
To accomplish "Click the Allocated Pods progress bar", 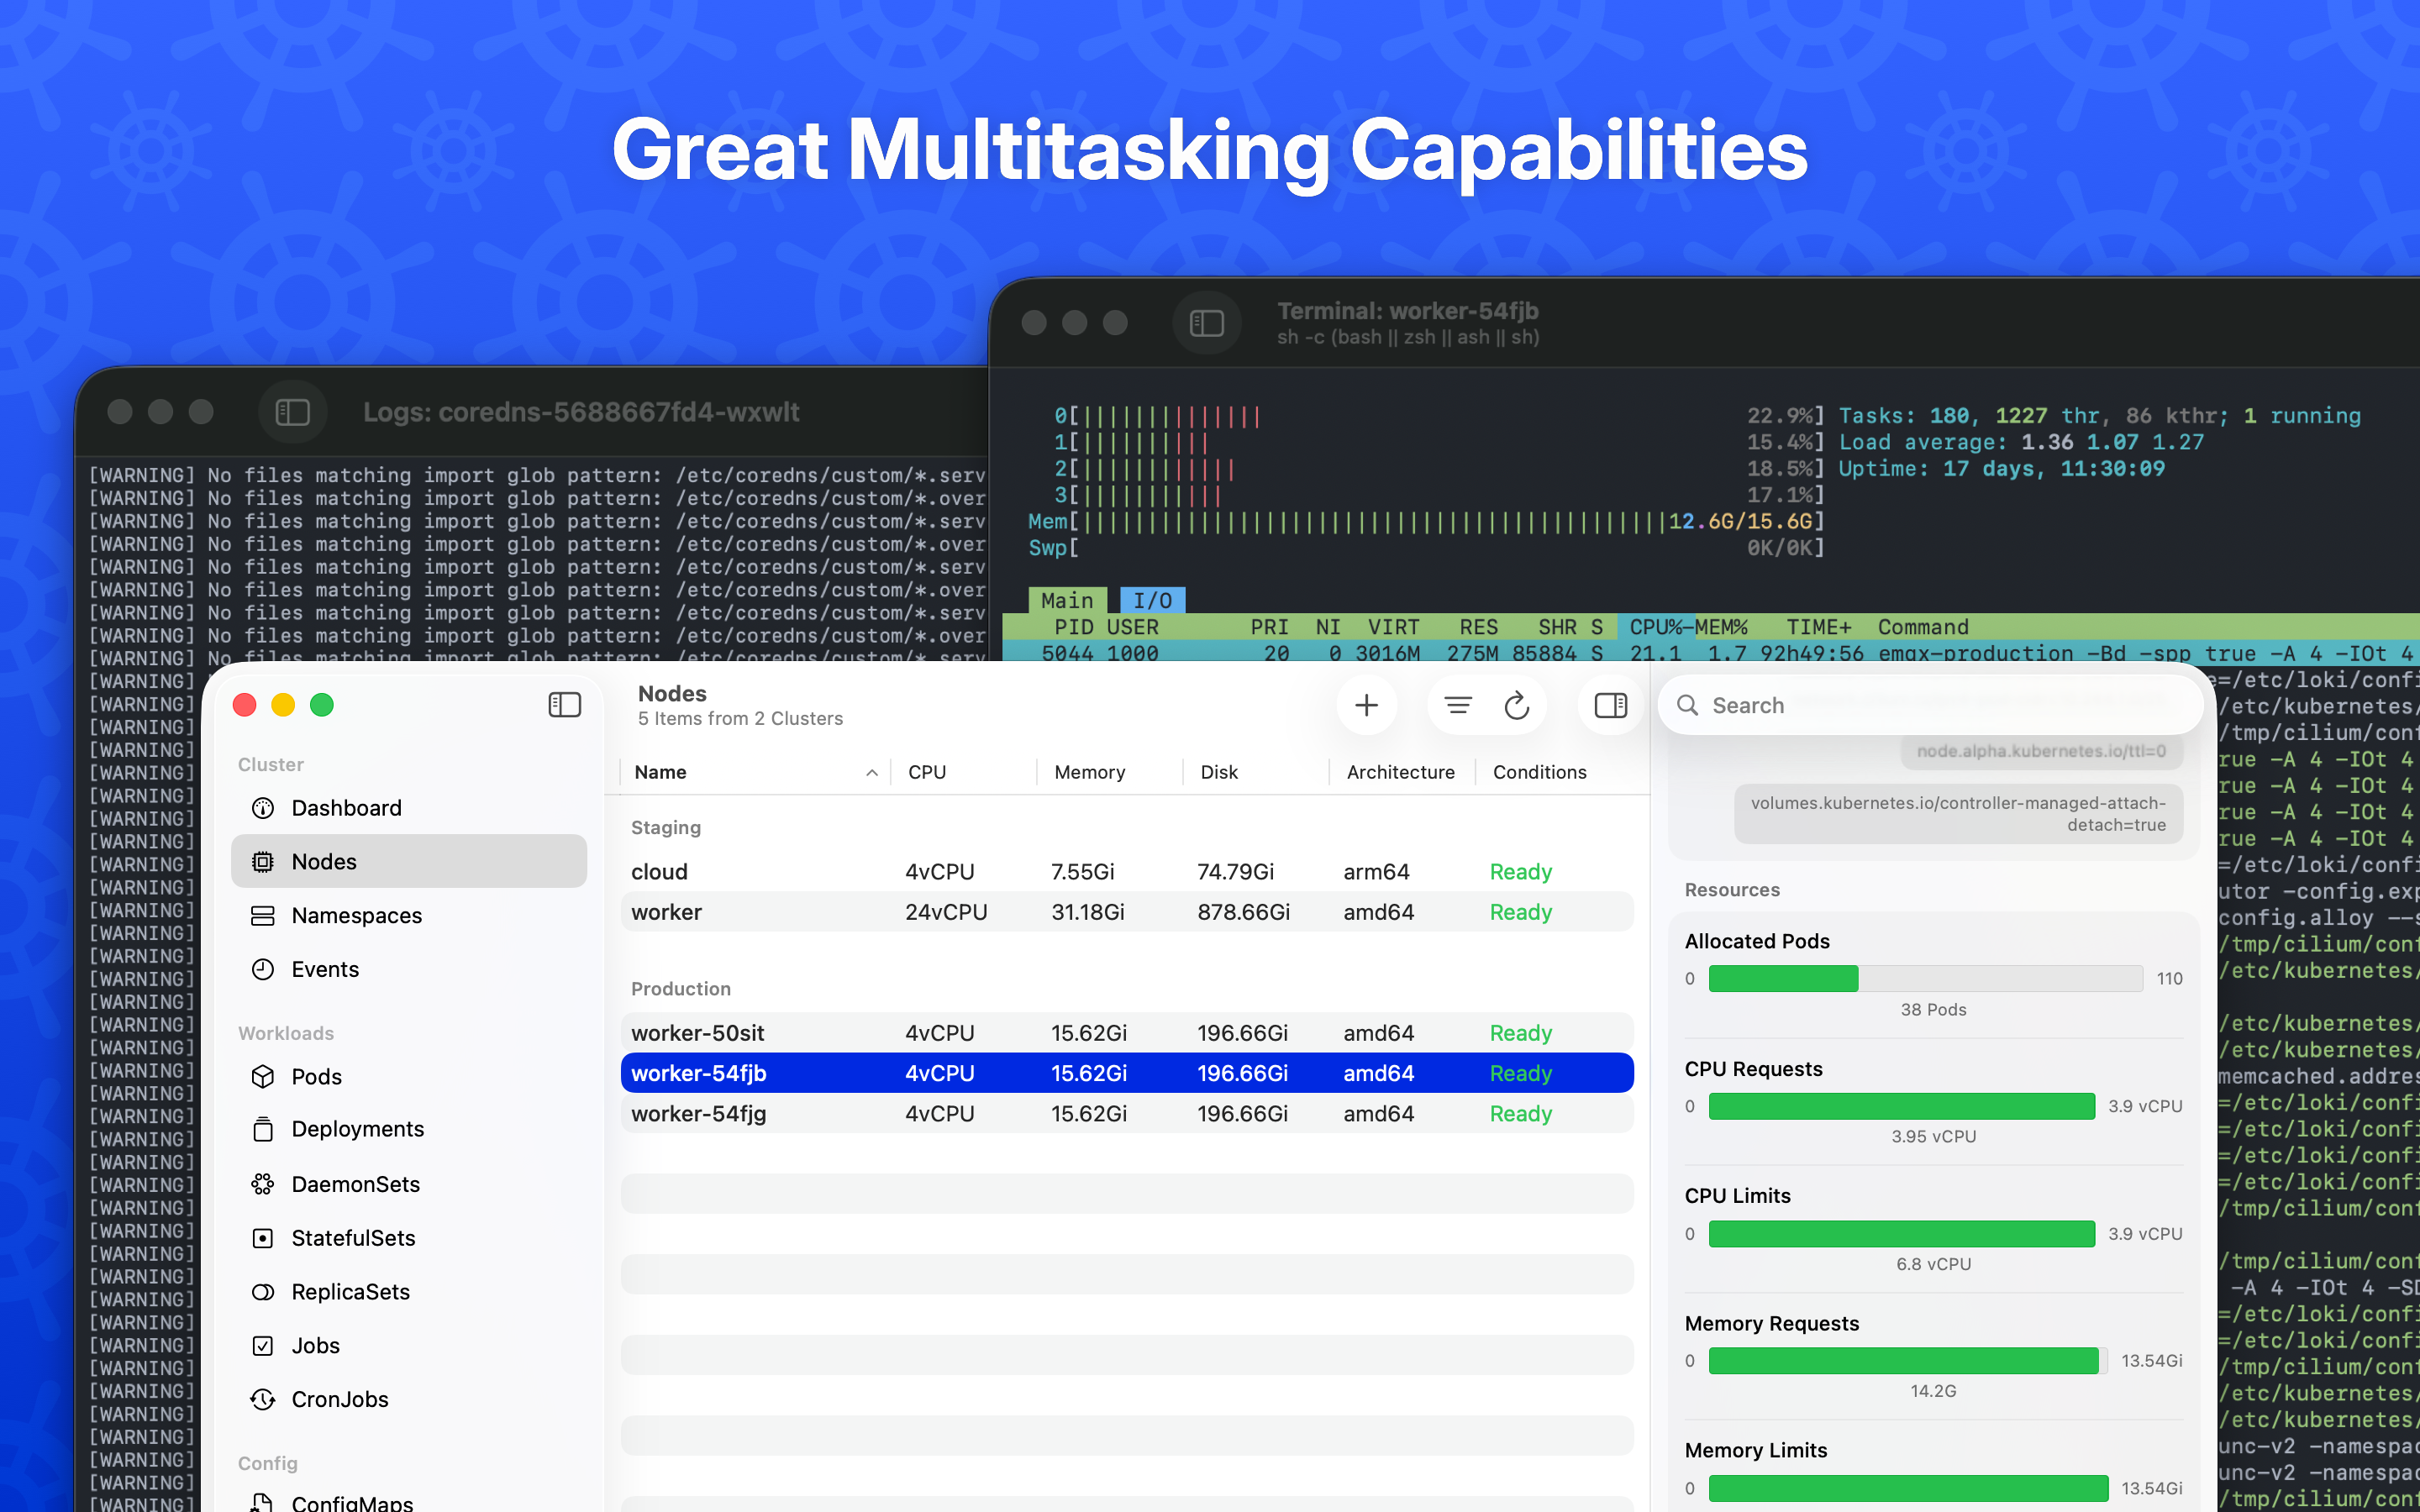I will click(x=1925, y=978).
